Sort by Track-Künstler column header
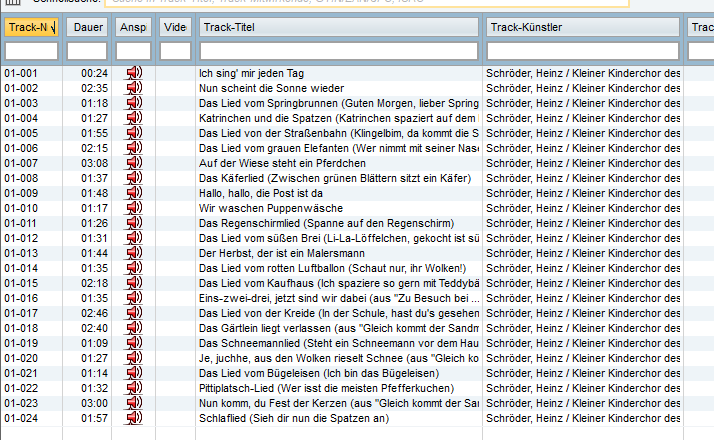Screen dimensions: 714x440 click(x=583, y=27)
